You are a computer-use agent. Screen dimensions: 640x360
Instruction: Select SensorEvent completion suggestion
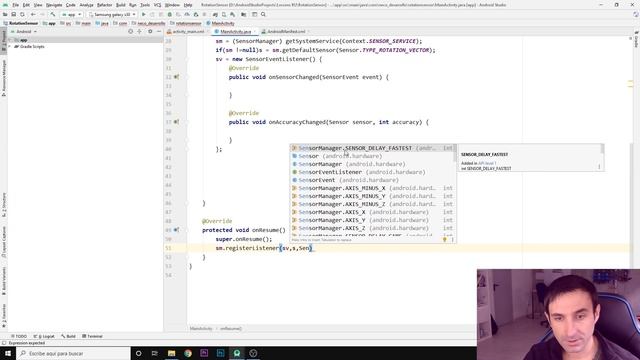click(372, 180)
